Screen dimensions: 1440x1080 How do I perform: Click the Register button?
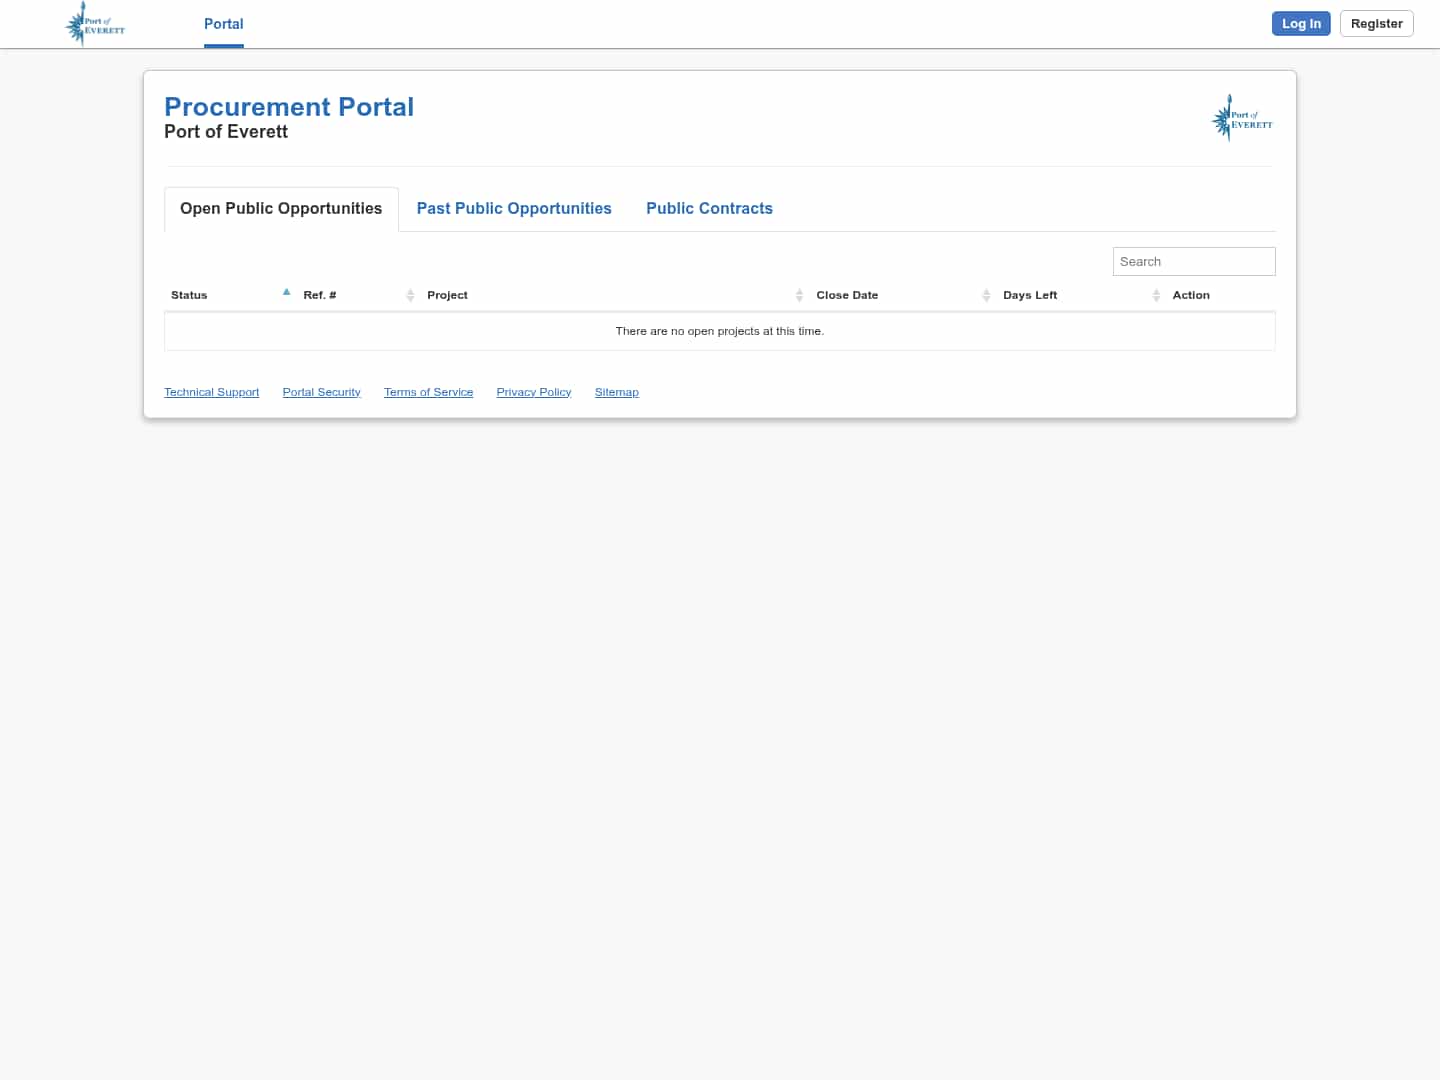click(1376, 23)
